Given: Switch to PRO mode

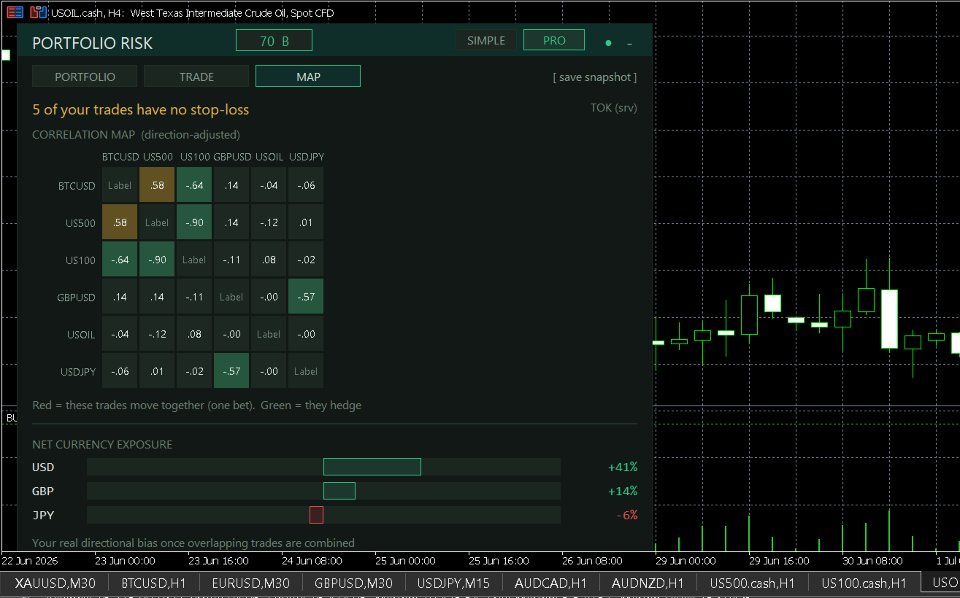Looking at the screenshot, I should [x=554, y=40].
